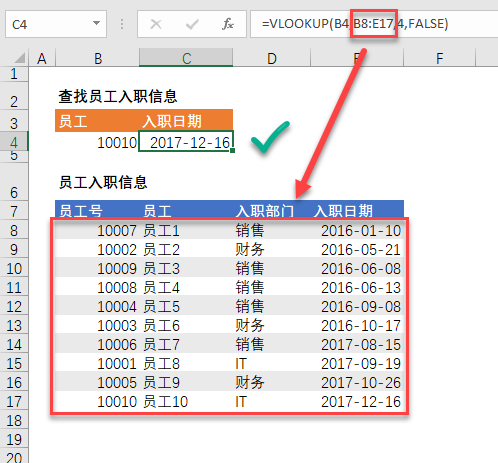Select employee number 10007 cell
Image resolution: width=498 pixels, height=463 pixels.
click(97, 230)
